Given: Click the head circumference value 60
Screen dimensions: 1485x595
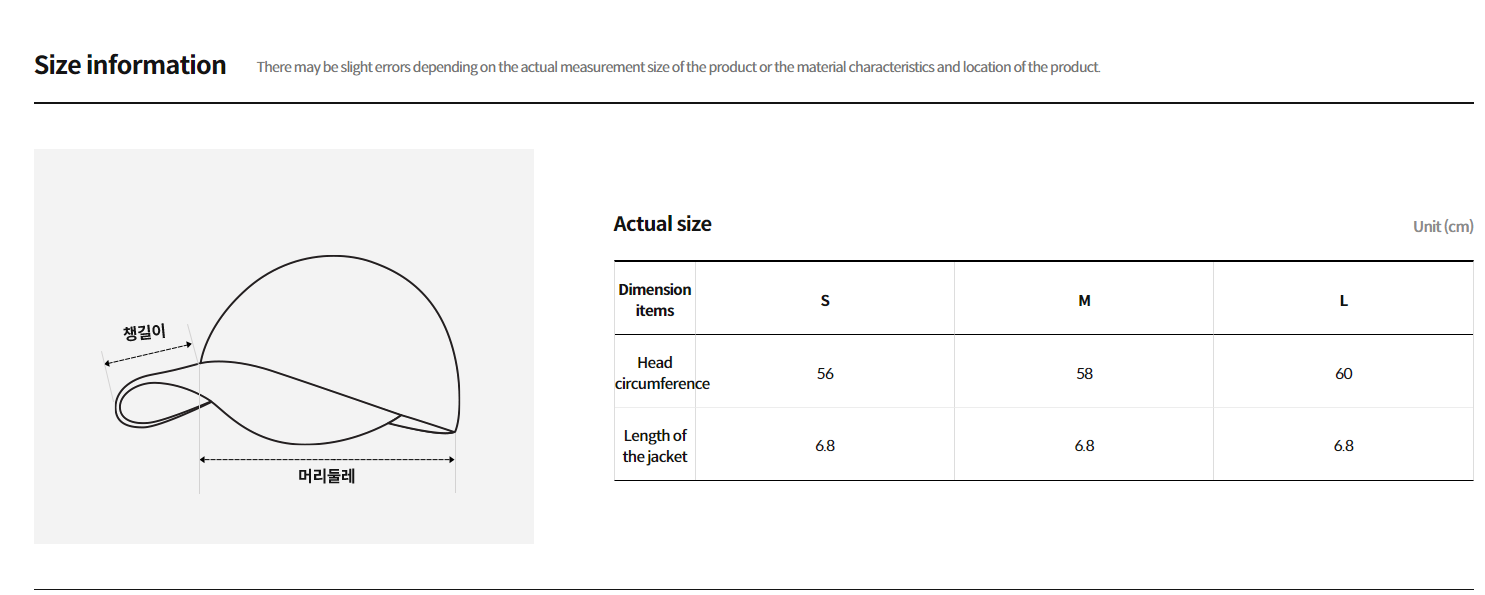Looking at the screenshot, I should coord(1343,373).
